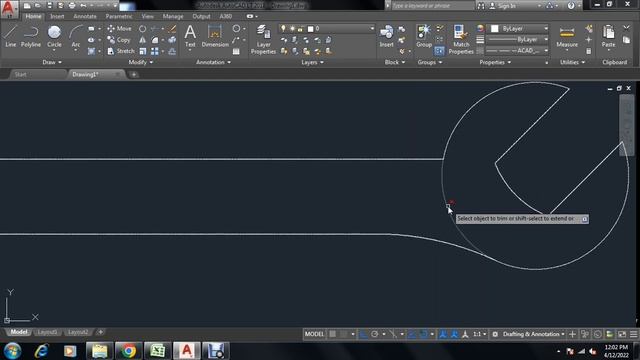Click Match Properties tool

(x=461, y=39)
